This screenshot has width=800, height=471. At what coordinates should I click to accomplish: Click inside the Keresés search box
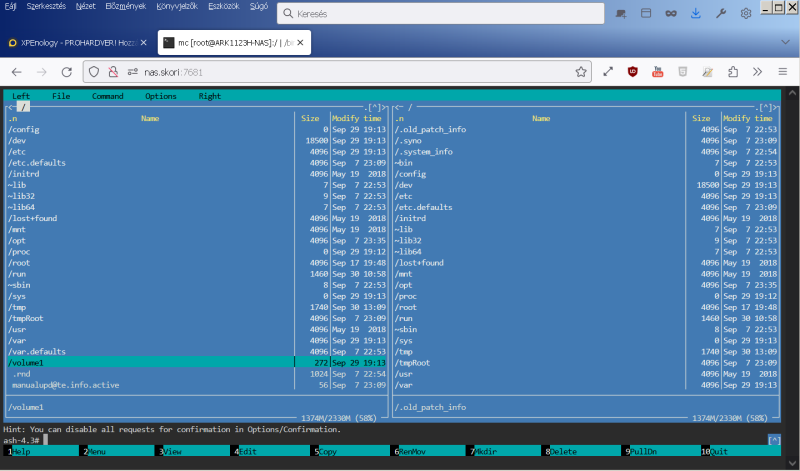tap(440, 14)
